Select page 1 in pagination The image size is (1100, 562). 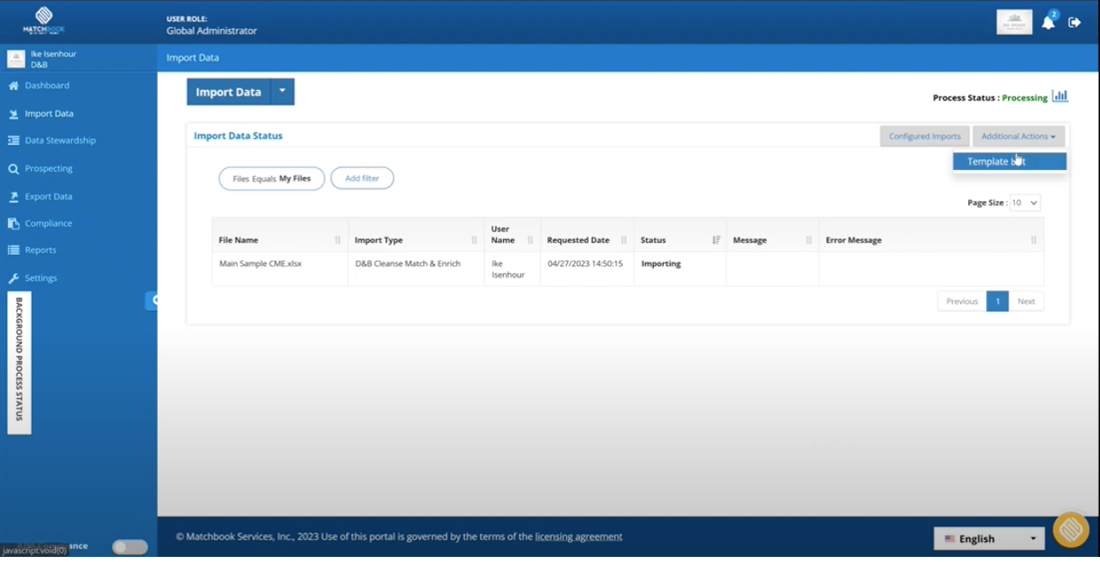[998, 301]
